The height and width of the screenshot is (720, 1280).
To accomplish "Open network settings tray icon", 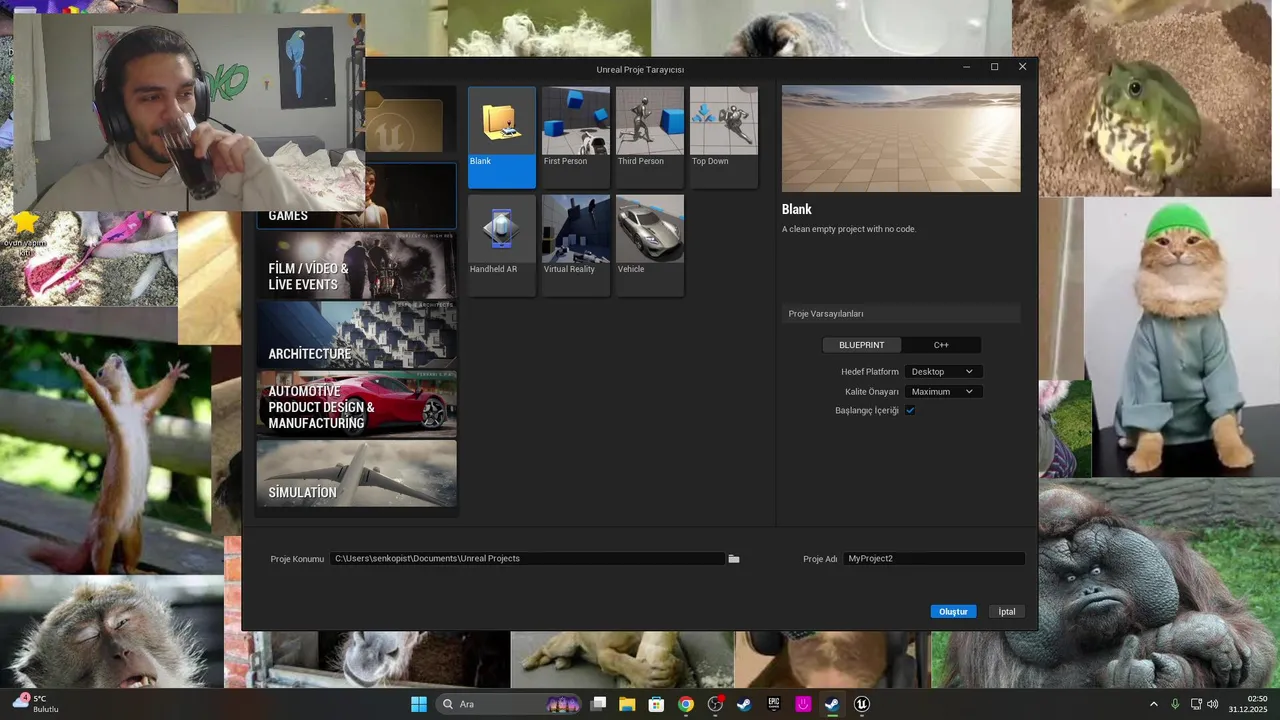I will tap(1196, 704).
